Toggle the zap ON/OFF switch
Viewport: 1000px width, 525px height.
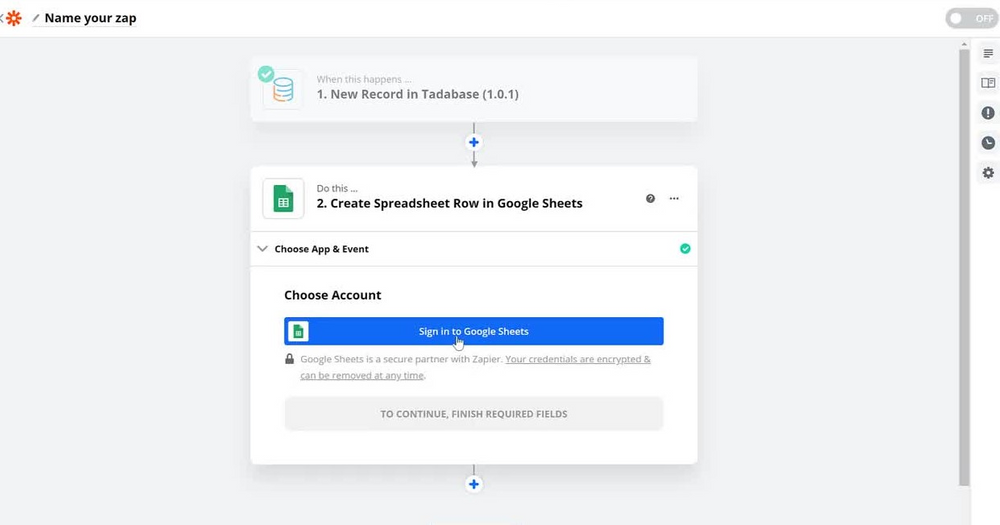pyautogui.click(x=971, y=18)
